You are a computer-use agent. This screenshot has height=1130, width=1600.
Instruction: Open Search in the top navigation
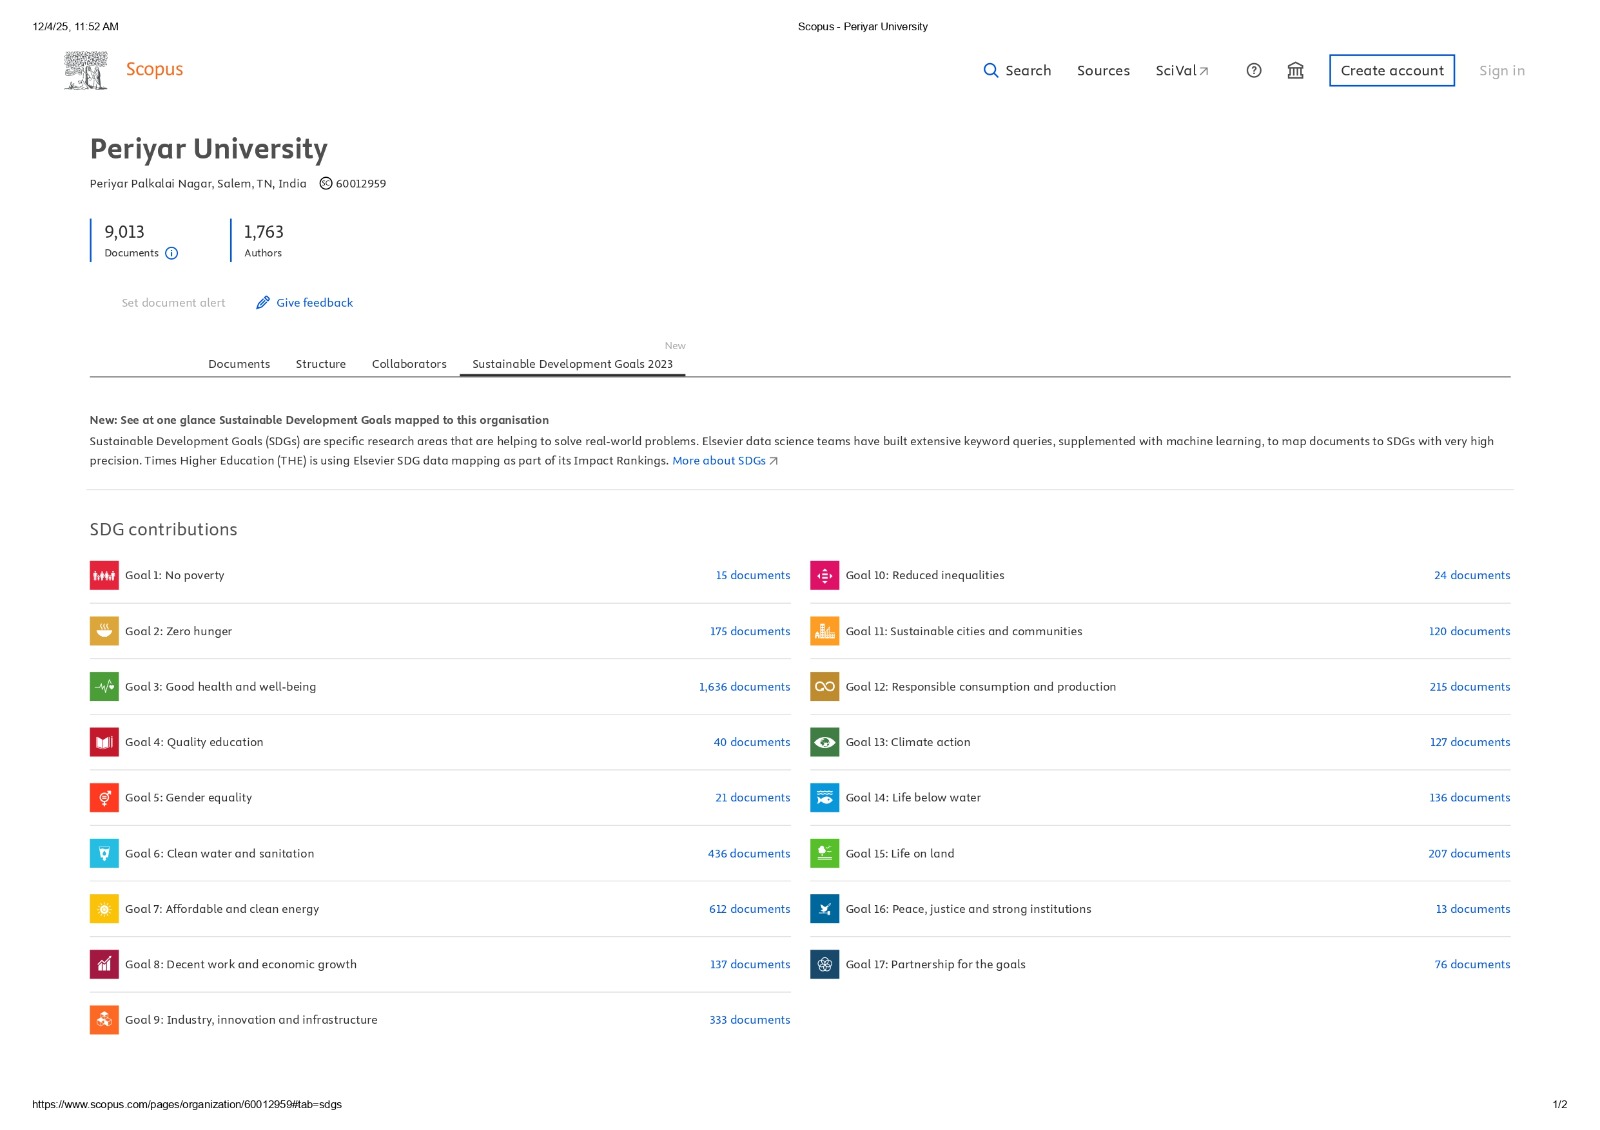tap(1017, 71)
